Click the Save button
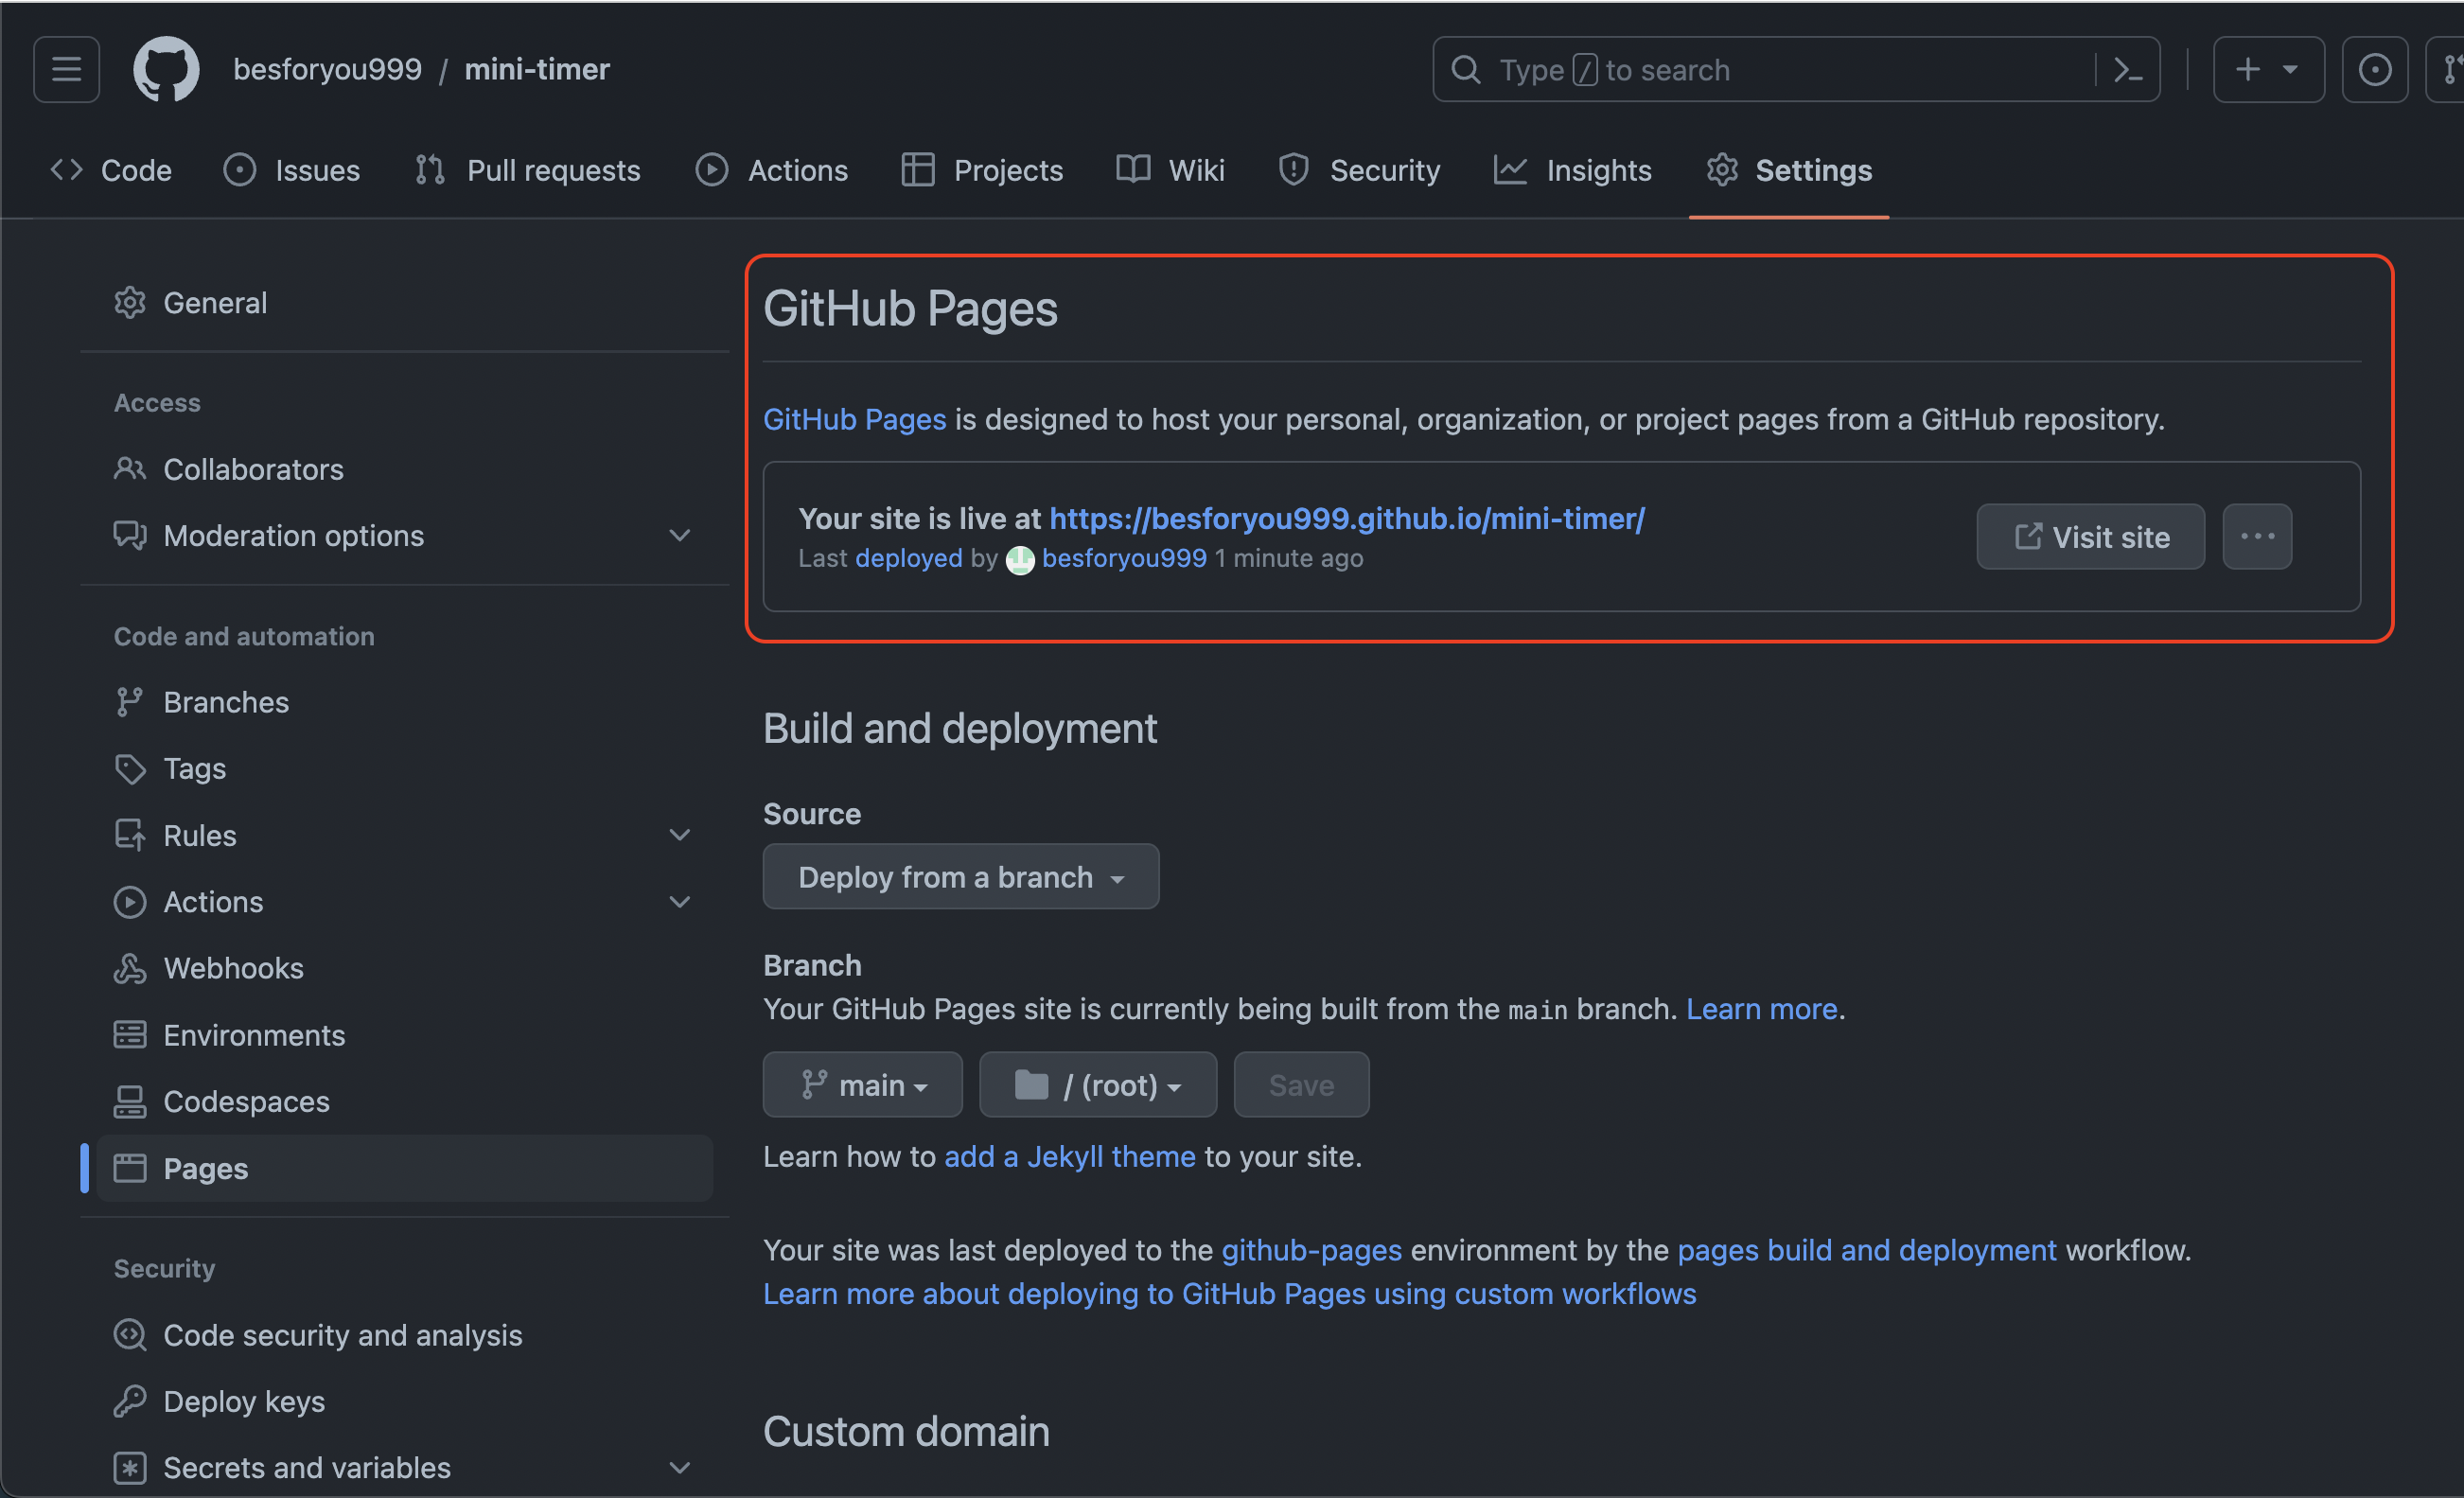Image resolution: width=2464 pixels, height=1498 pixels. click(x=1301, y=1085)
